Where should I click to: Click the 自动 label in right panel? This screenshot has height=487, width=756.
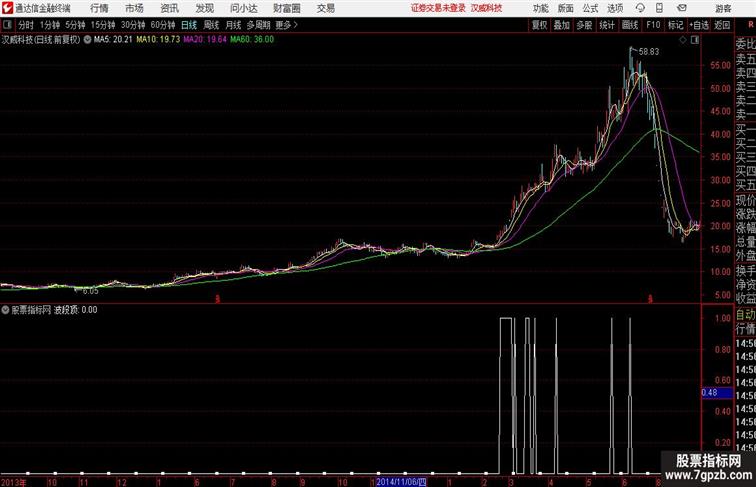tap(745, 315)
